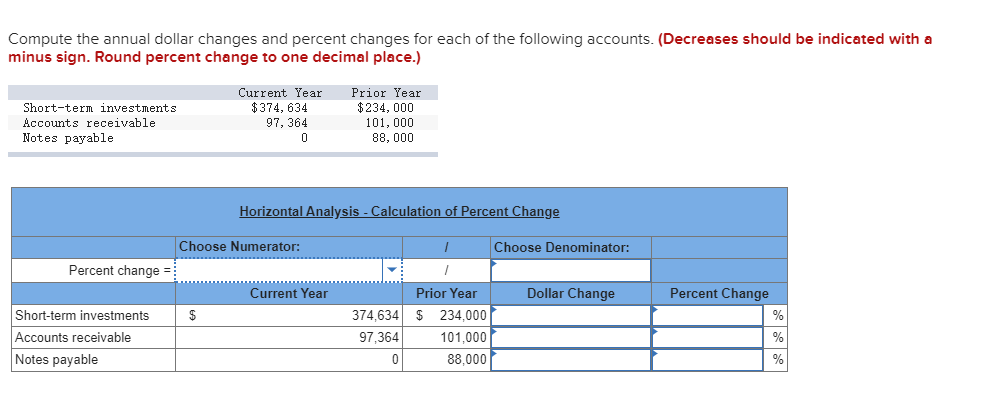Click the Horizontal Analysis title heading
The height and width of the screenshot is (404, 997).
[x=399, y=211]
